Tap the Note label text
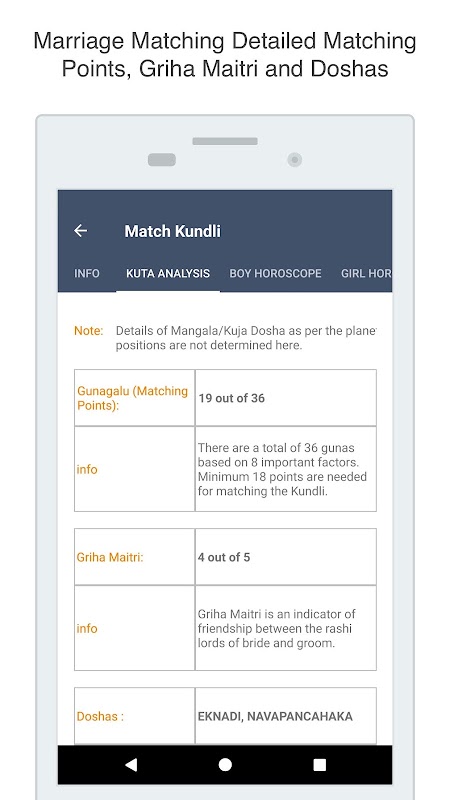Viewport: 450px width, 800px height. [x=89, y=331]
